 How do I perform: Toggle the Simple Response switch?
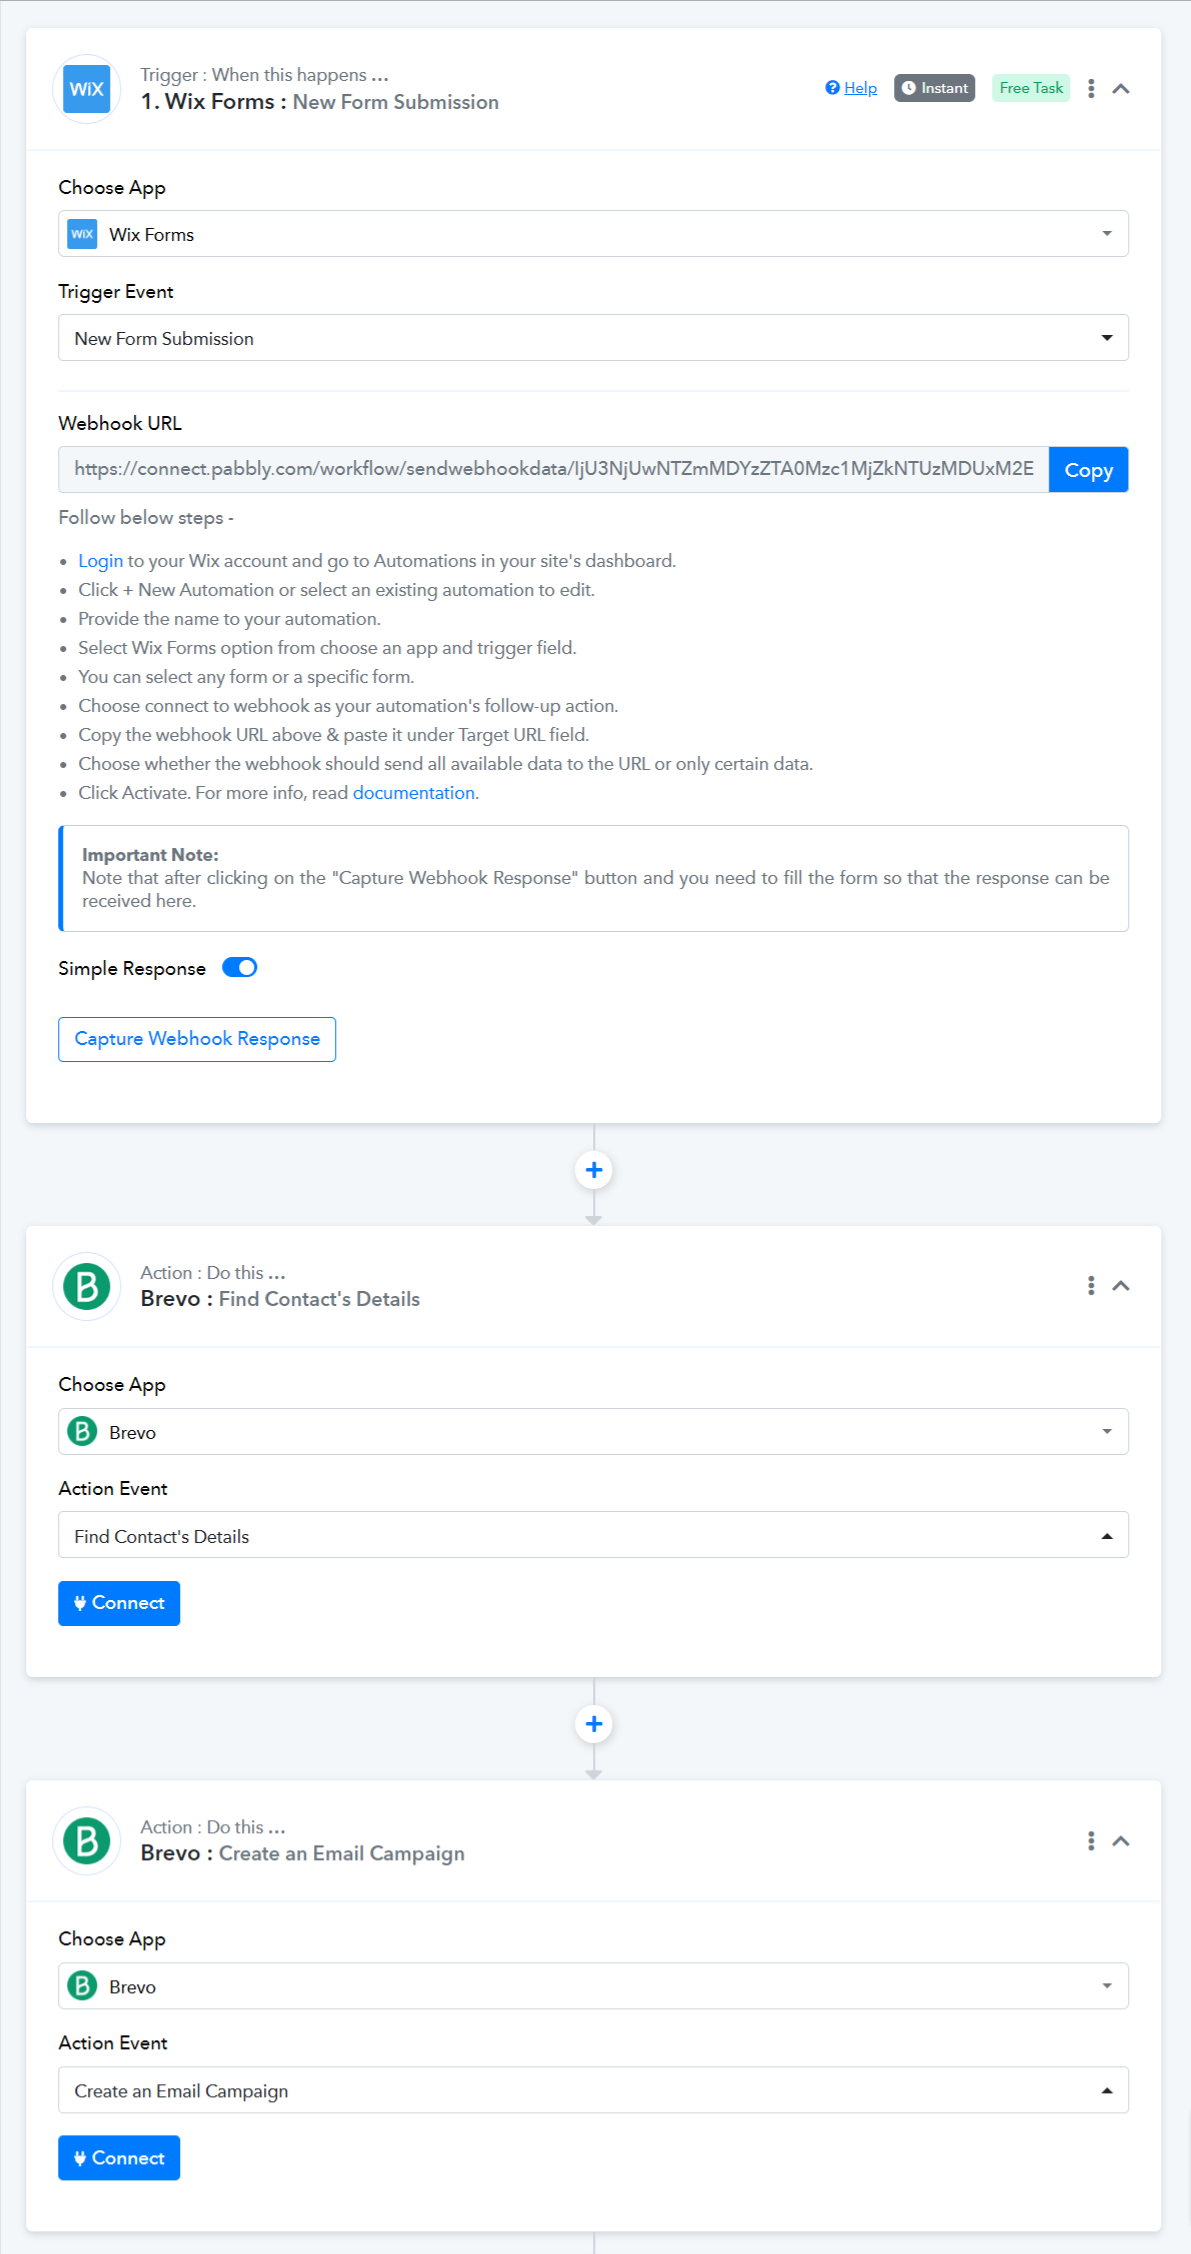coord(240,968)
